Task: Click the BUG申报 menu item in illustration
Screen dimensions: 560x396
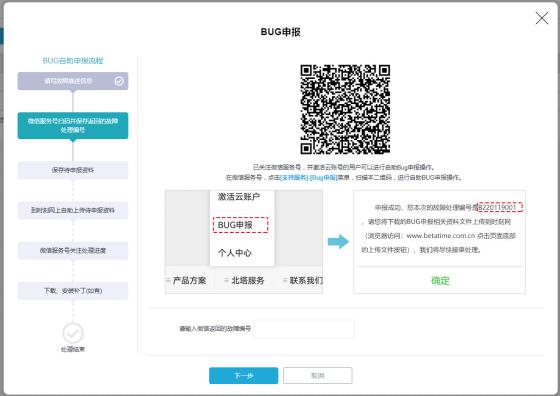Action: (x=240, y=225)
